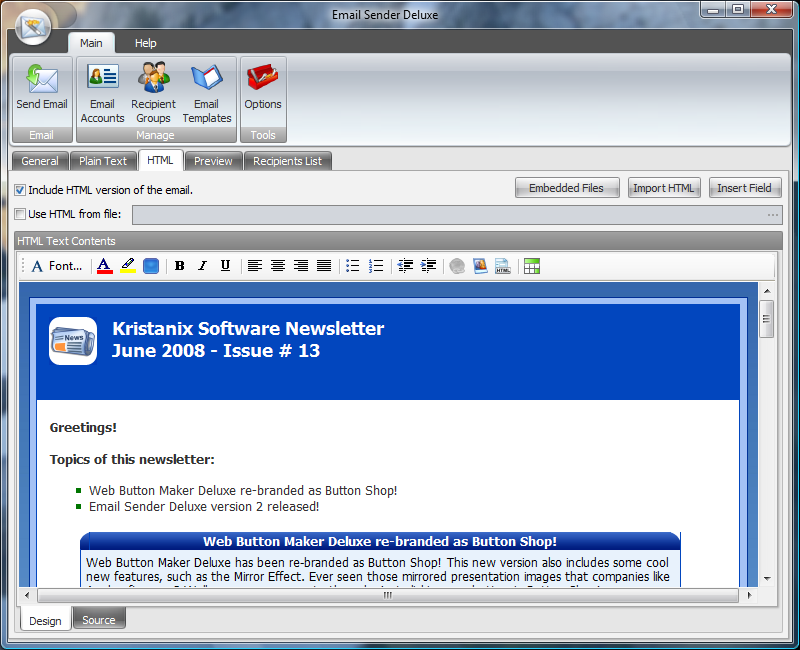This screenshot has width=800, height=650.
Task: Click Import HTML button
Action: pyautogui.click(x=664, y=188)
